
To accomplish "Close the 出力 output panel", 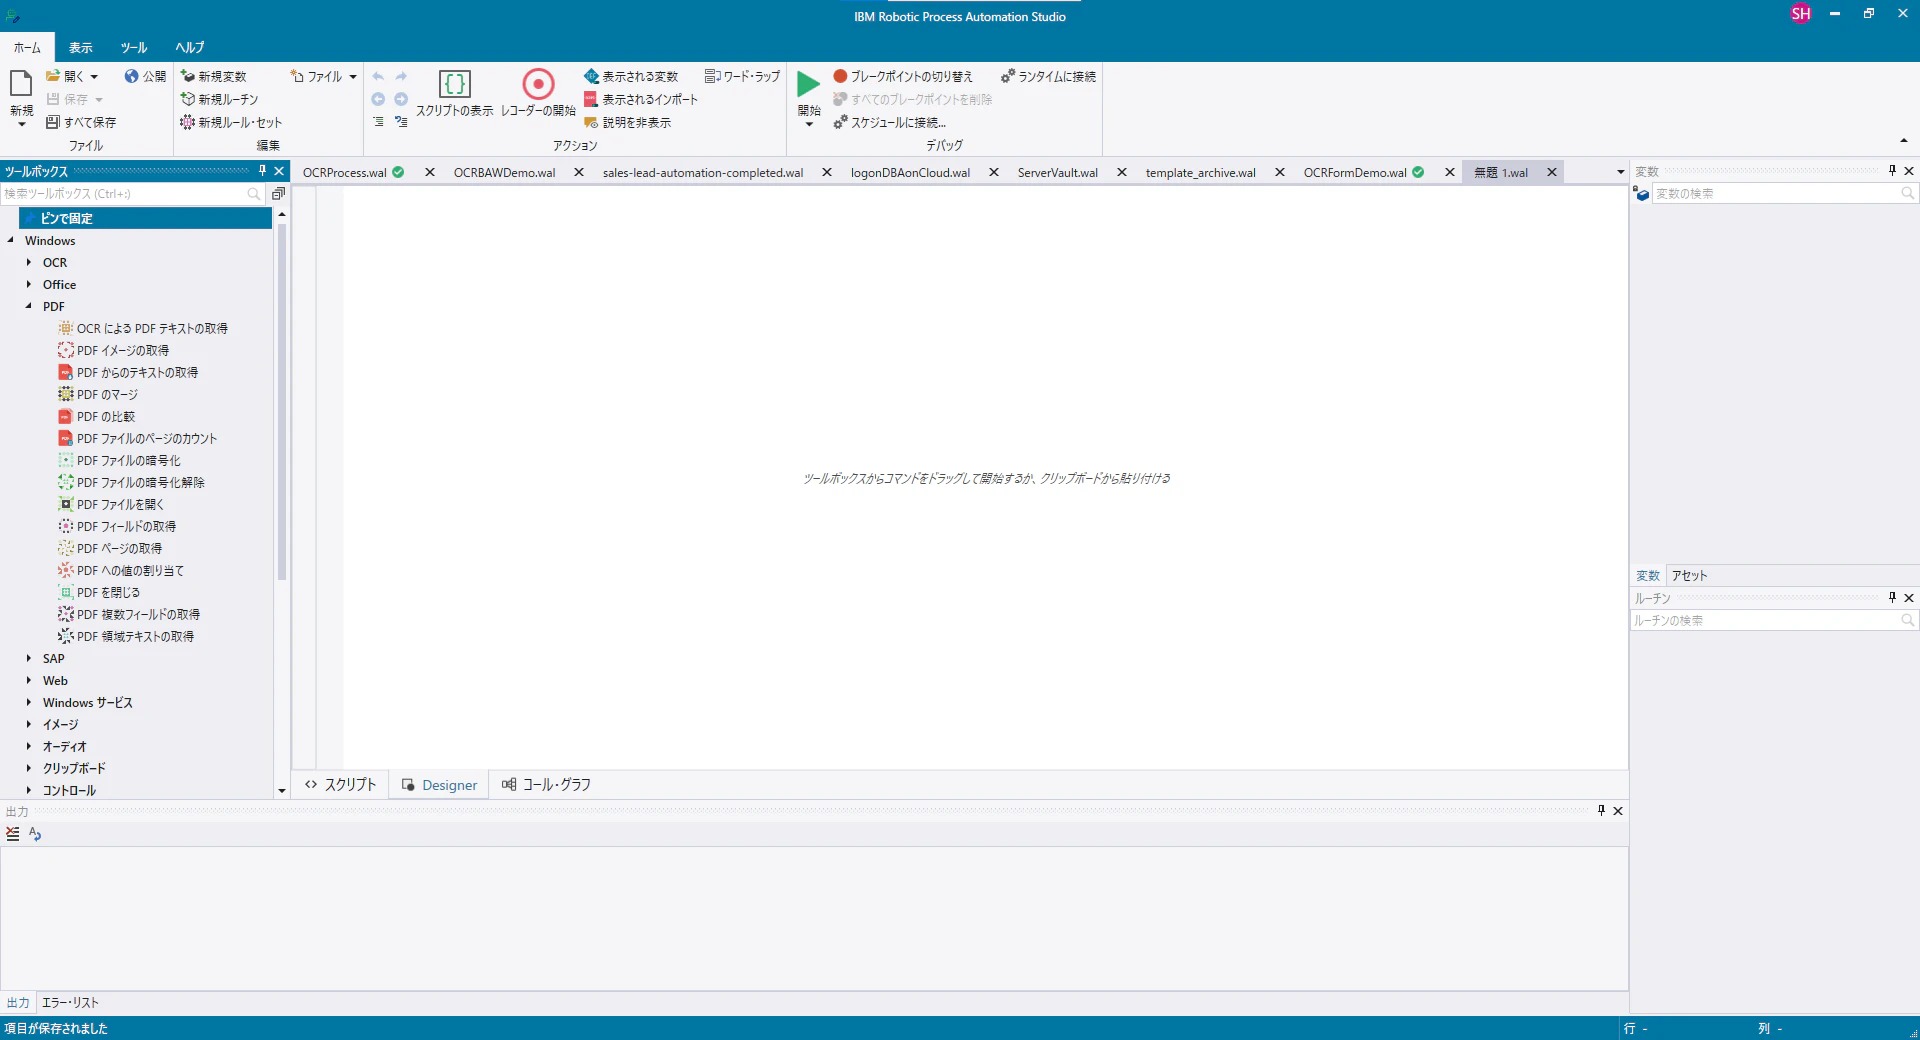I will (x=1618, y=811).
